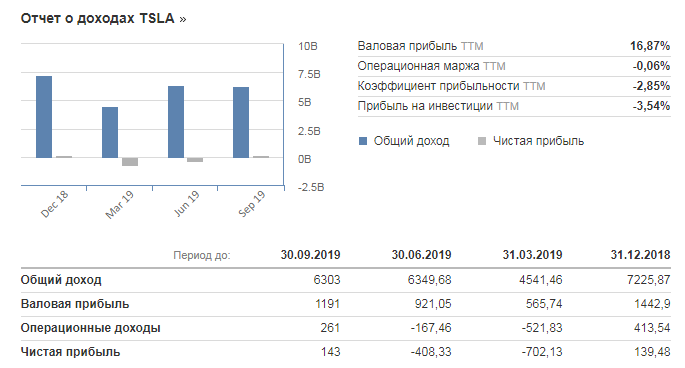Select the Mar 19 blue revenue bar

point(110,132)
